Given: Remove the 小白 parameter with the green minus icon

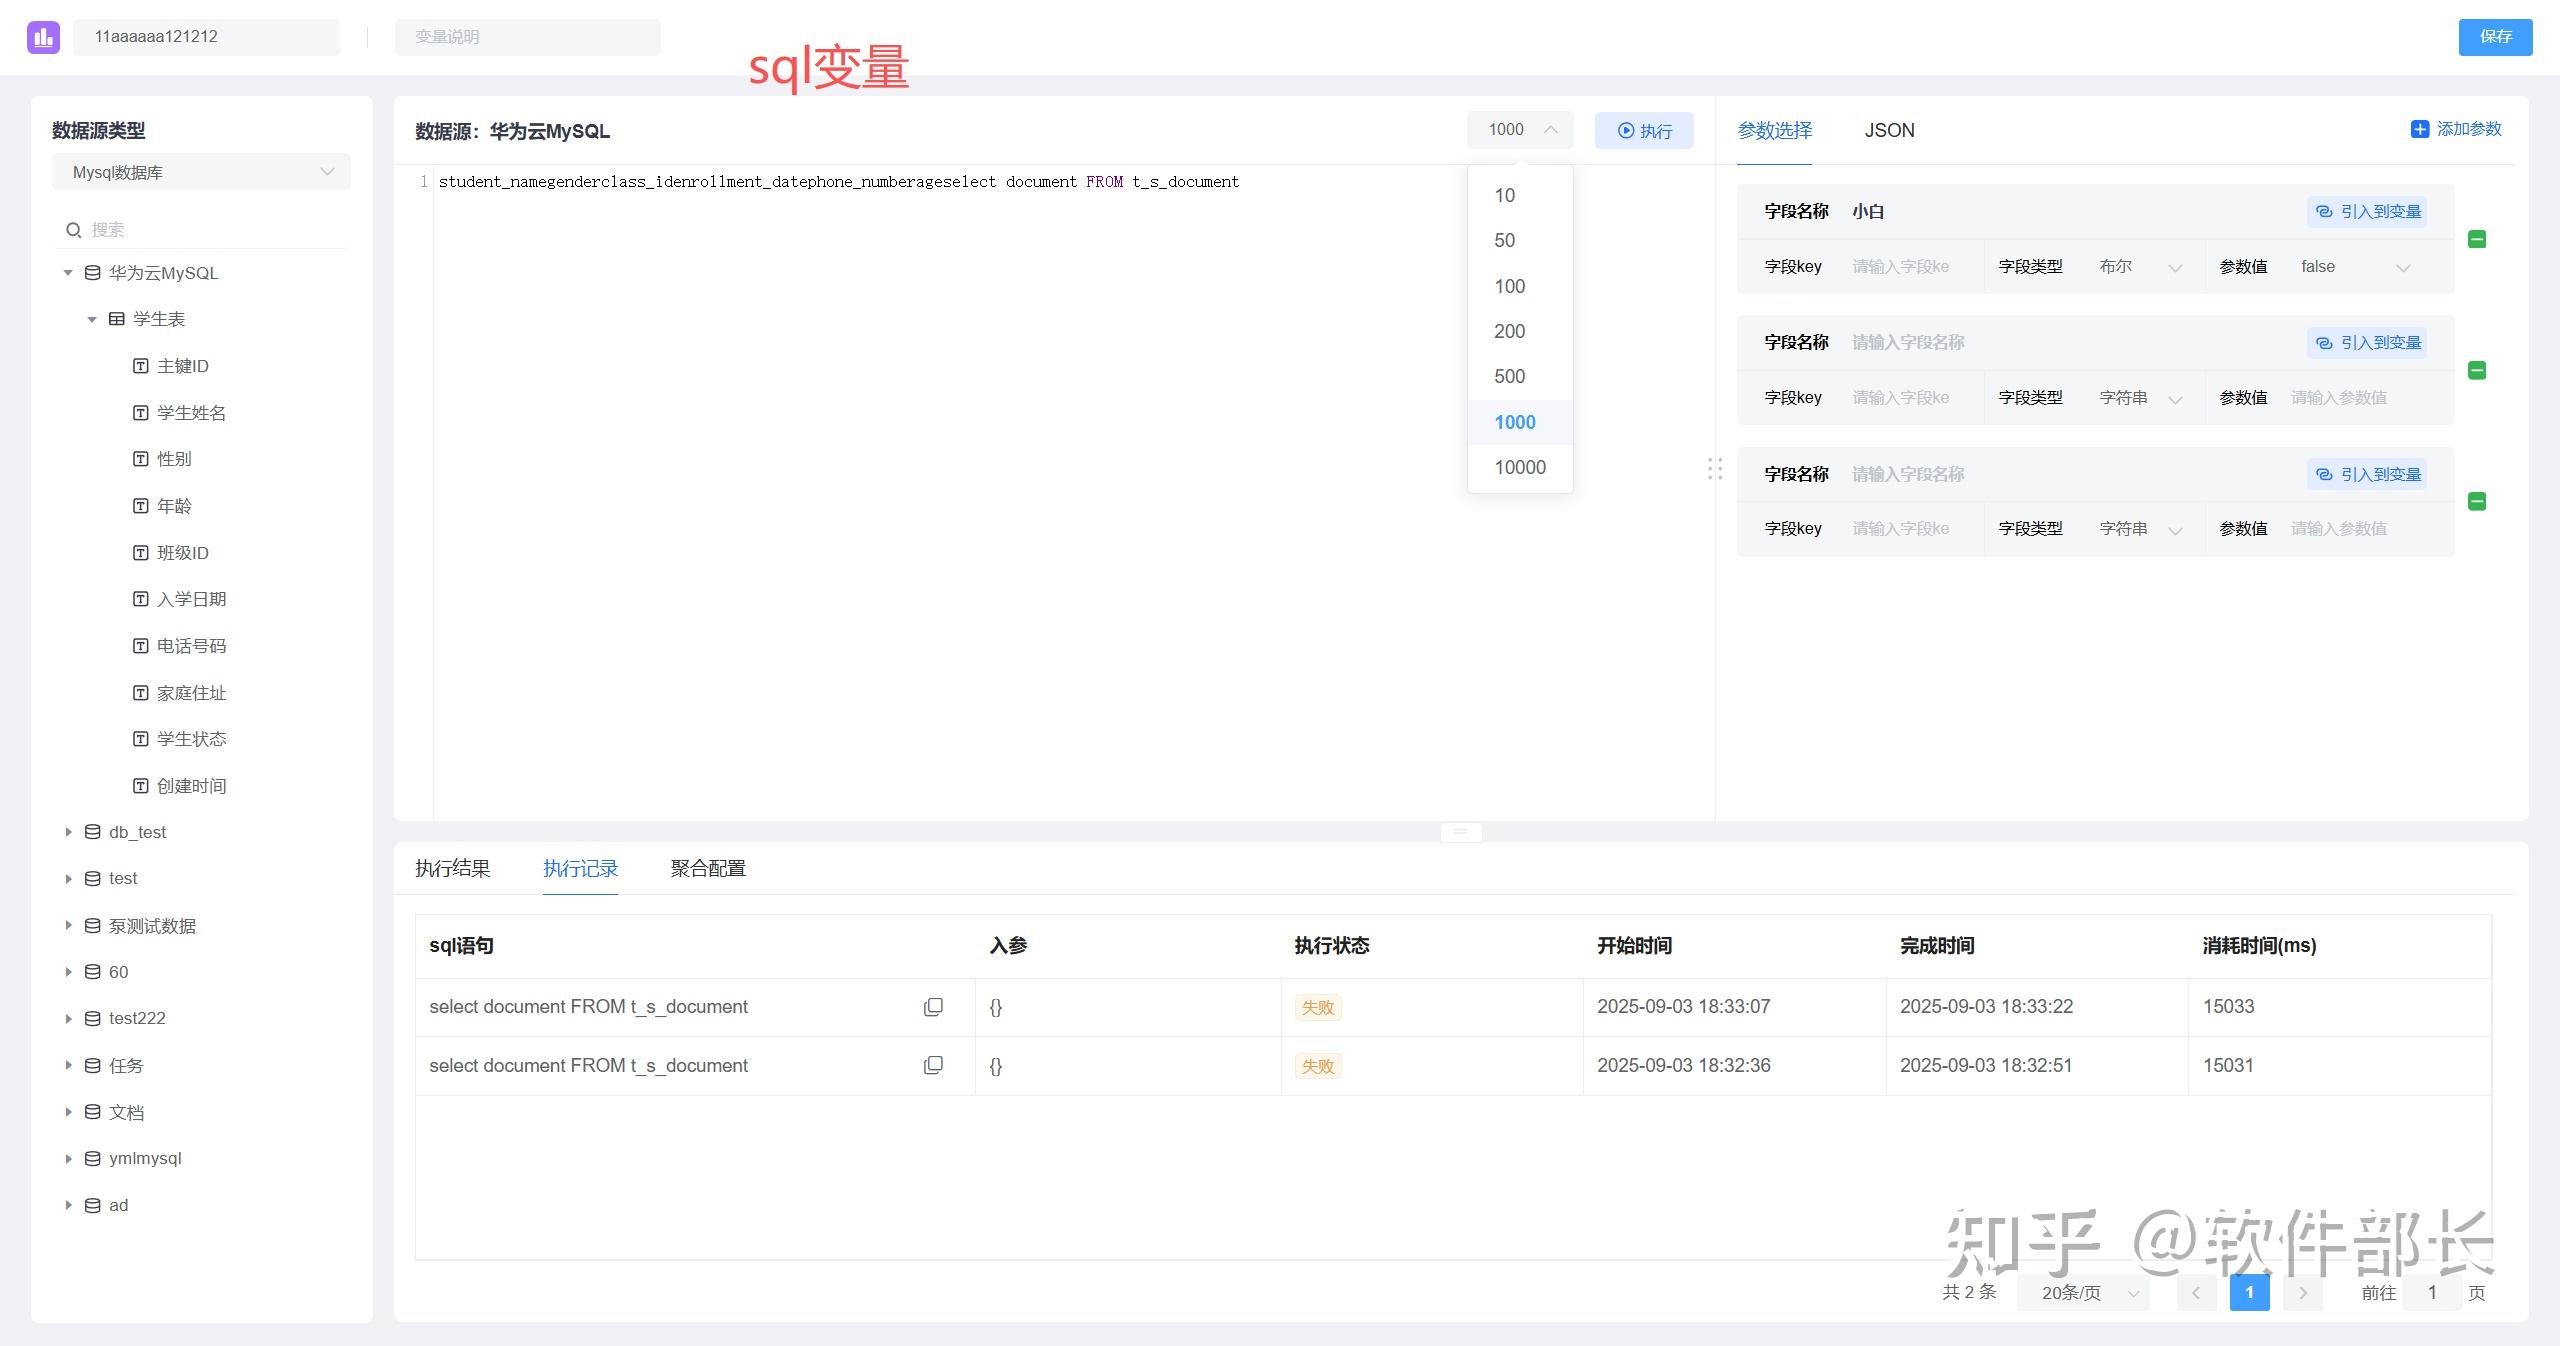Looking at the screenshot, I should [x=2477, y=239].
